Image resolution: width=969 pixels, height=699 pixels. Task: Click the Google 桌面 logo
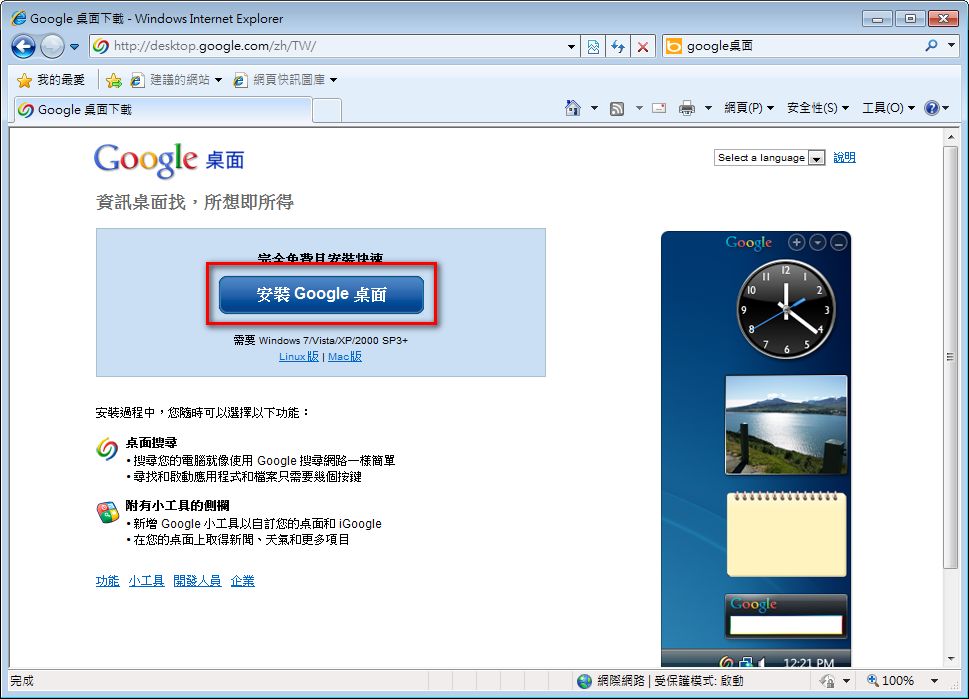tap(169, 159)
